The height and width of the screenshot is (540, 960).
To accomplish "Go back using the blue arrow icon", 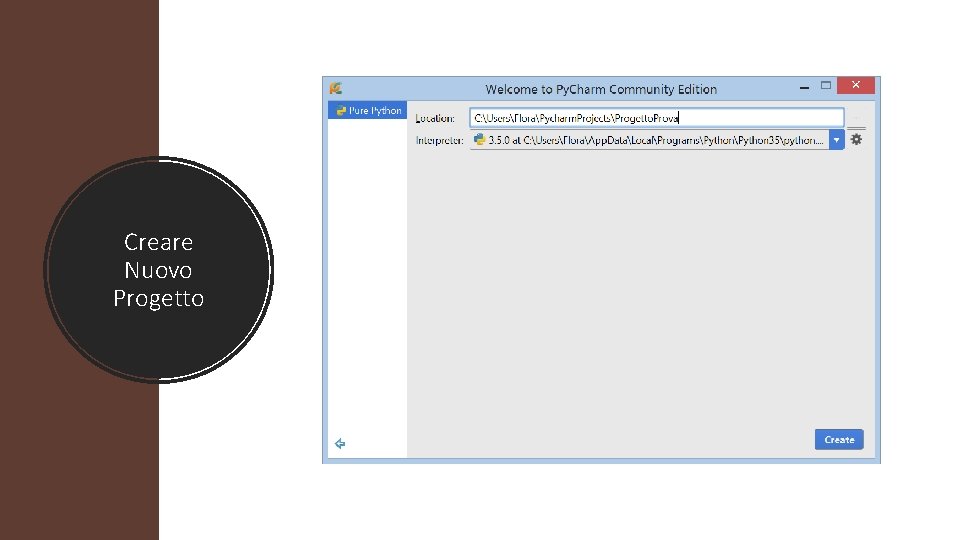I will pyautogui.click(x=340, y=443).
